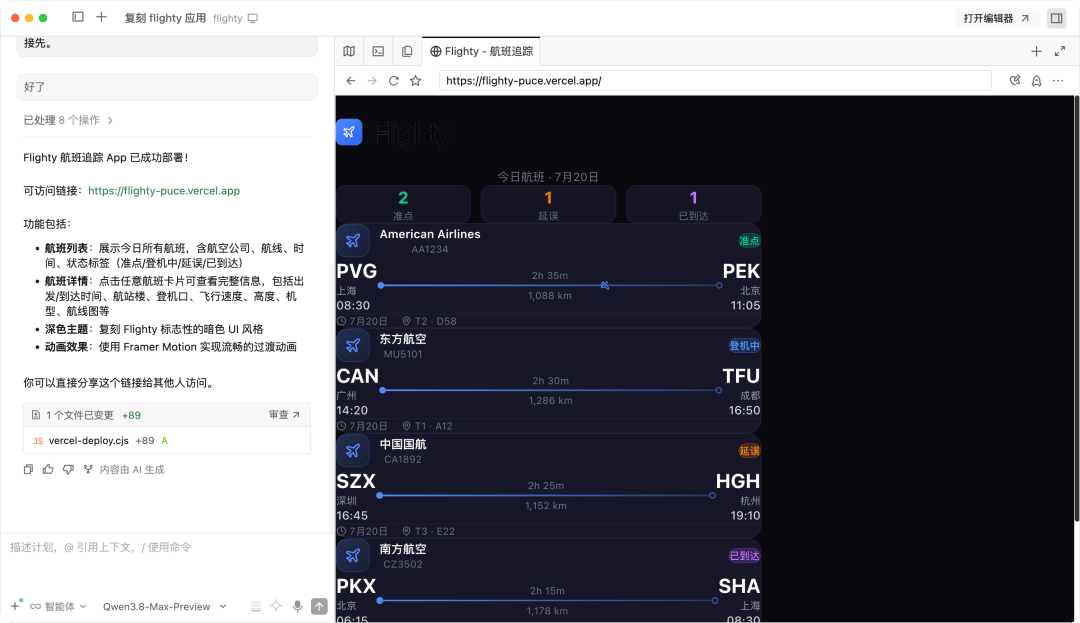This screenshot has height=623, width=1080.
Task: Click the monitor icon beside flighty title
Action: pyautogui.click(x=253, y=19)
